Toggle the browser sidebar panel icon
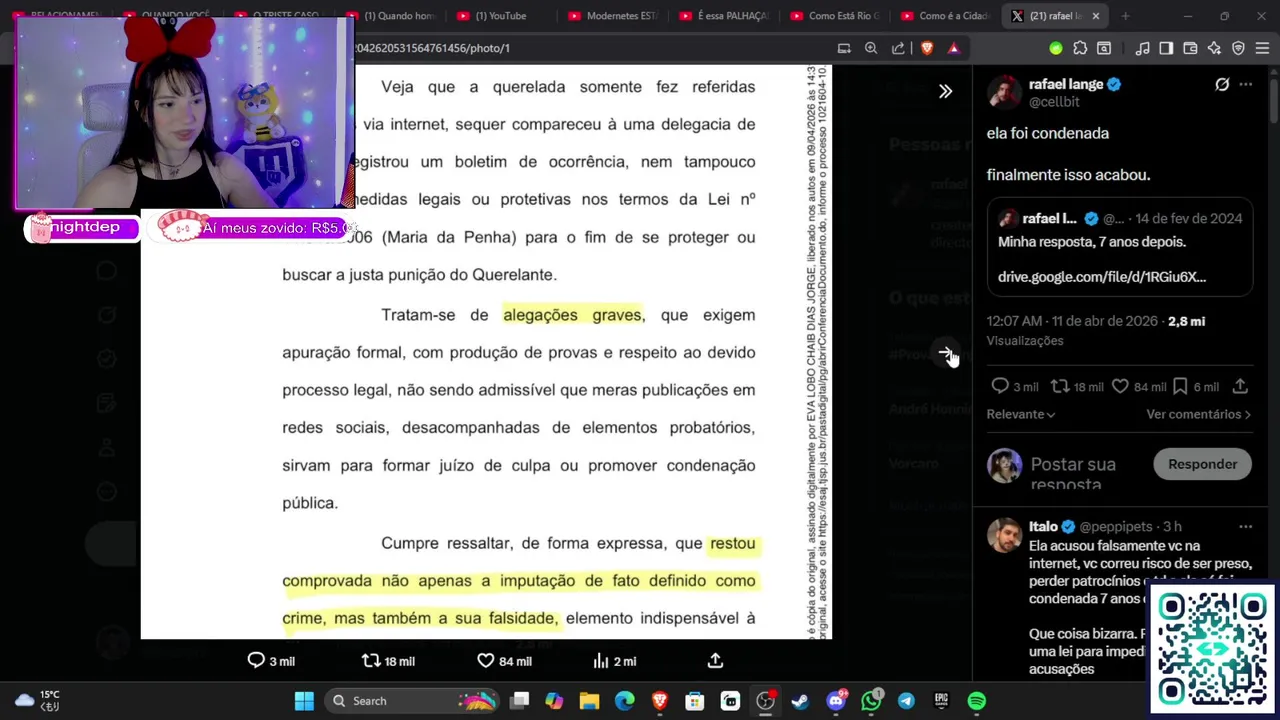 pyautogui.click(x=1166, y=48)
